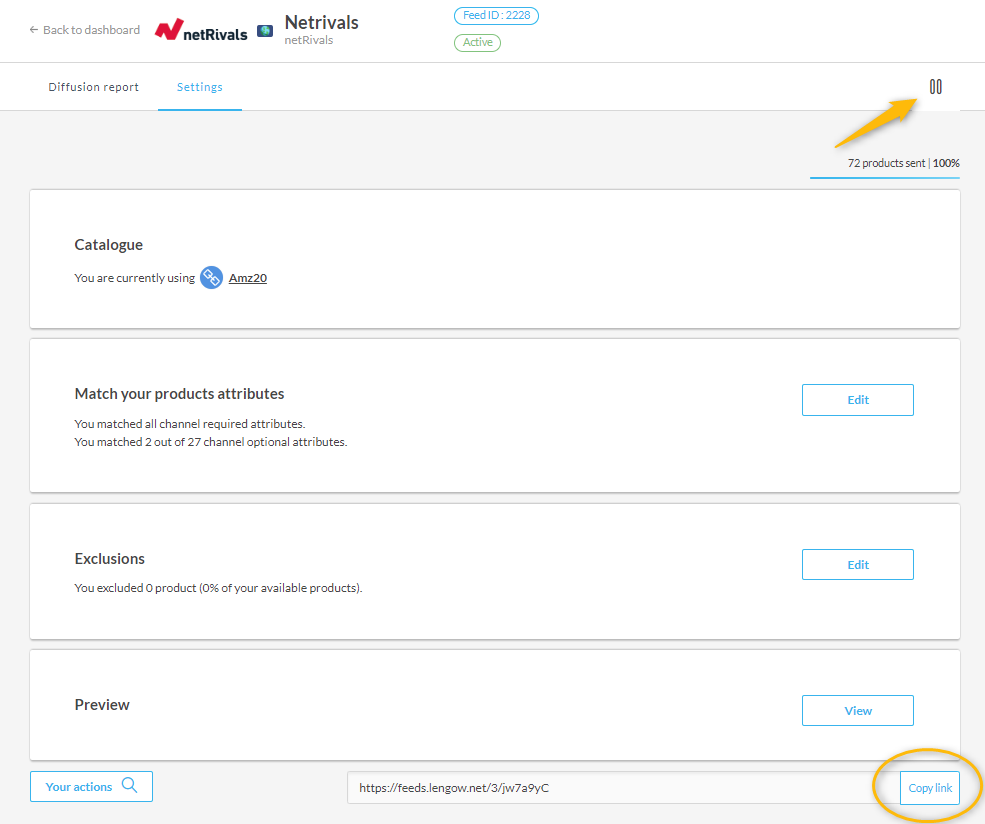Viewport: 985px width, 824px height.
Task: Click the blue chain link catalogue icon
Action: (211, 278)
